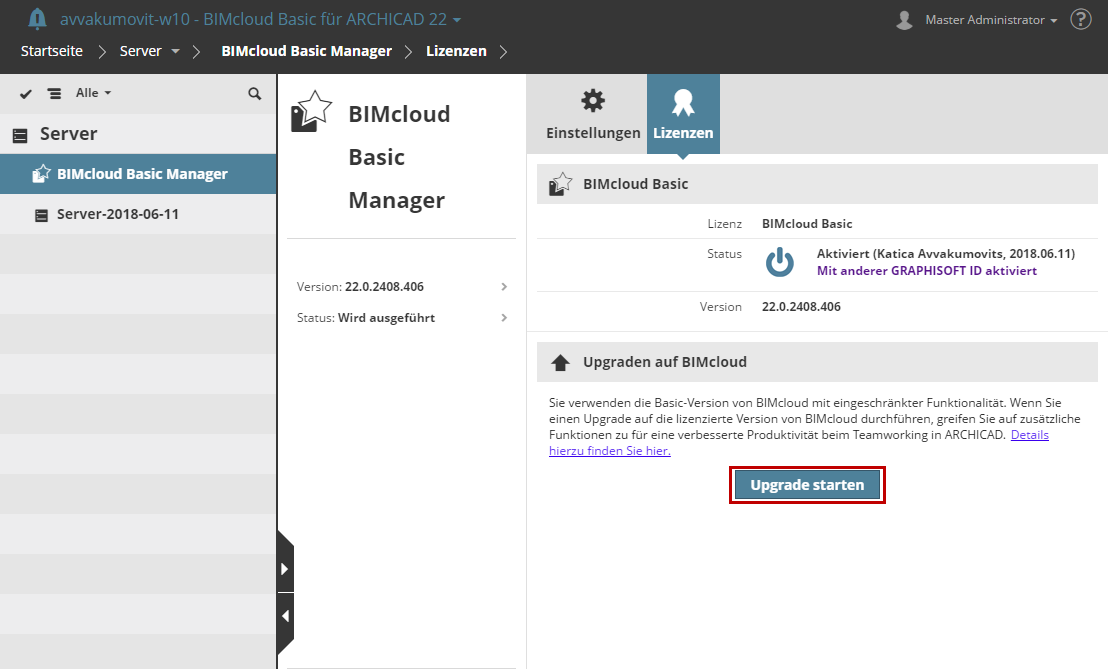
Task: Select the checkmark selection icon in the sidebar
Action: (25, 92)
